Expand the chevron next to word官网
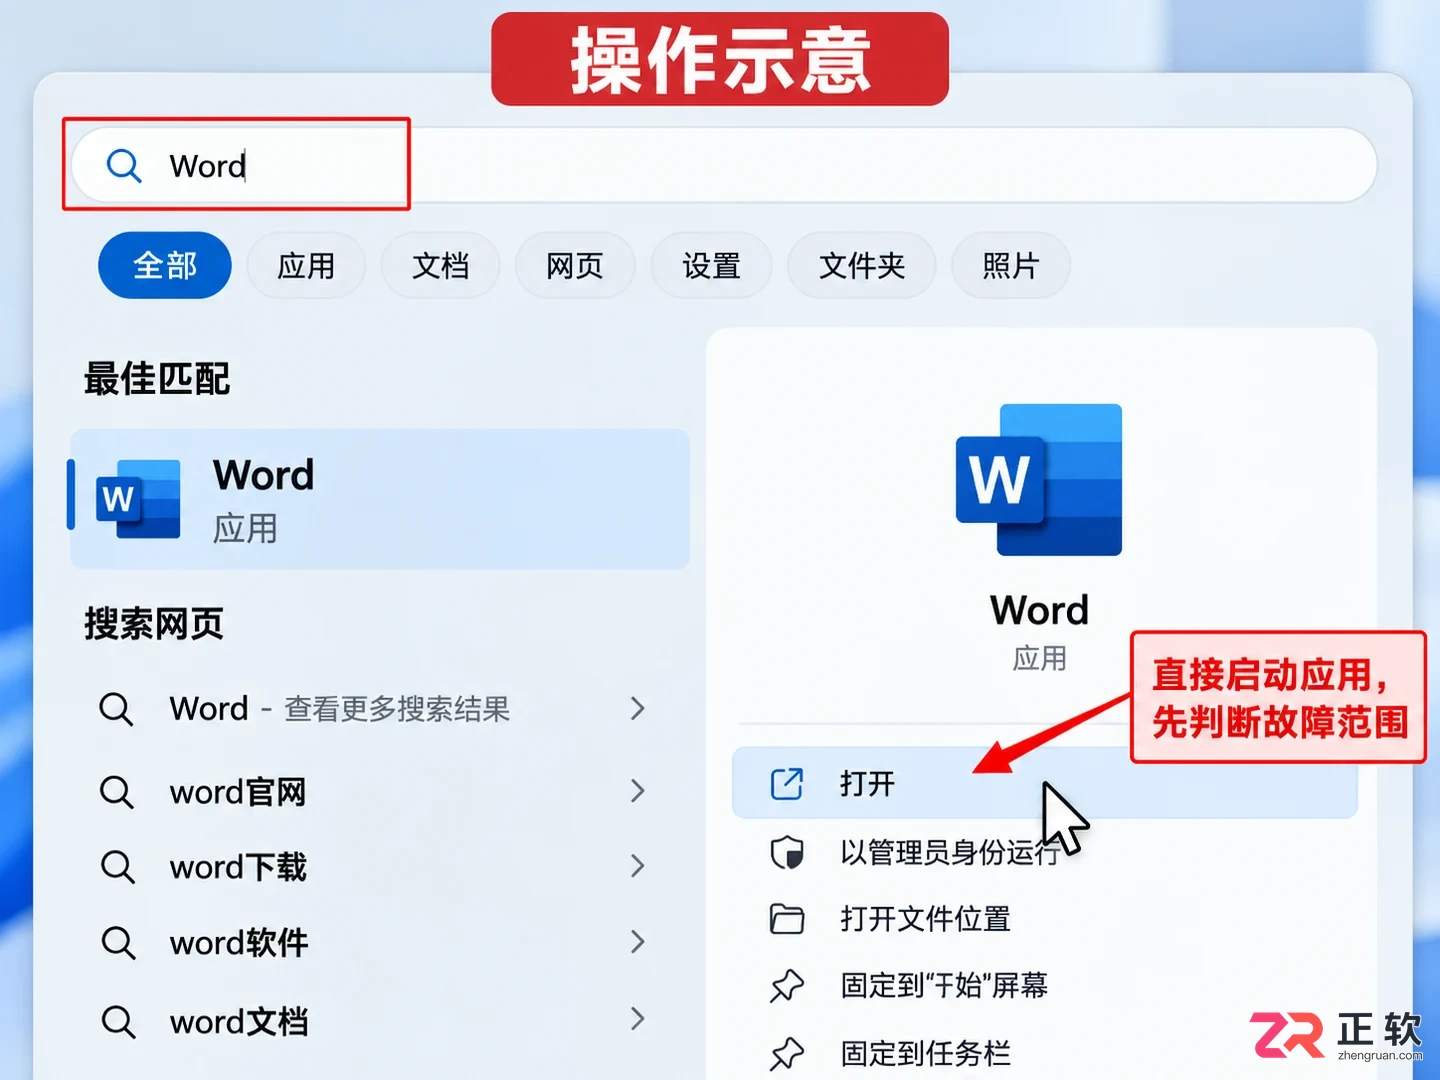Image resolution: width=1440 pixels, height=1080 pixels. tap(638, 791)
